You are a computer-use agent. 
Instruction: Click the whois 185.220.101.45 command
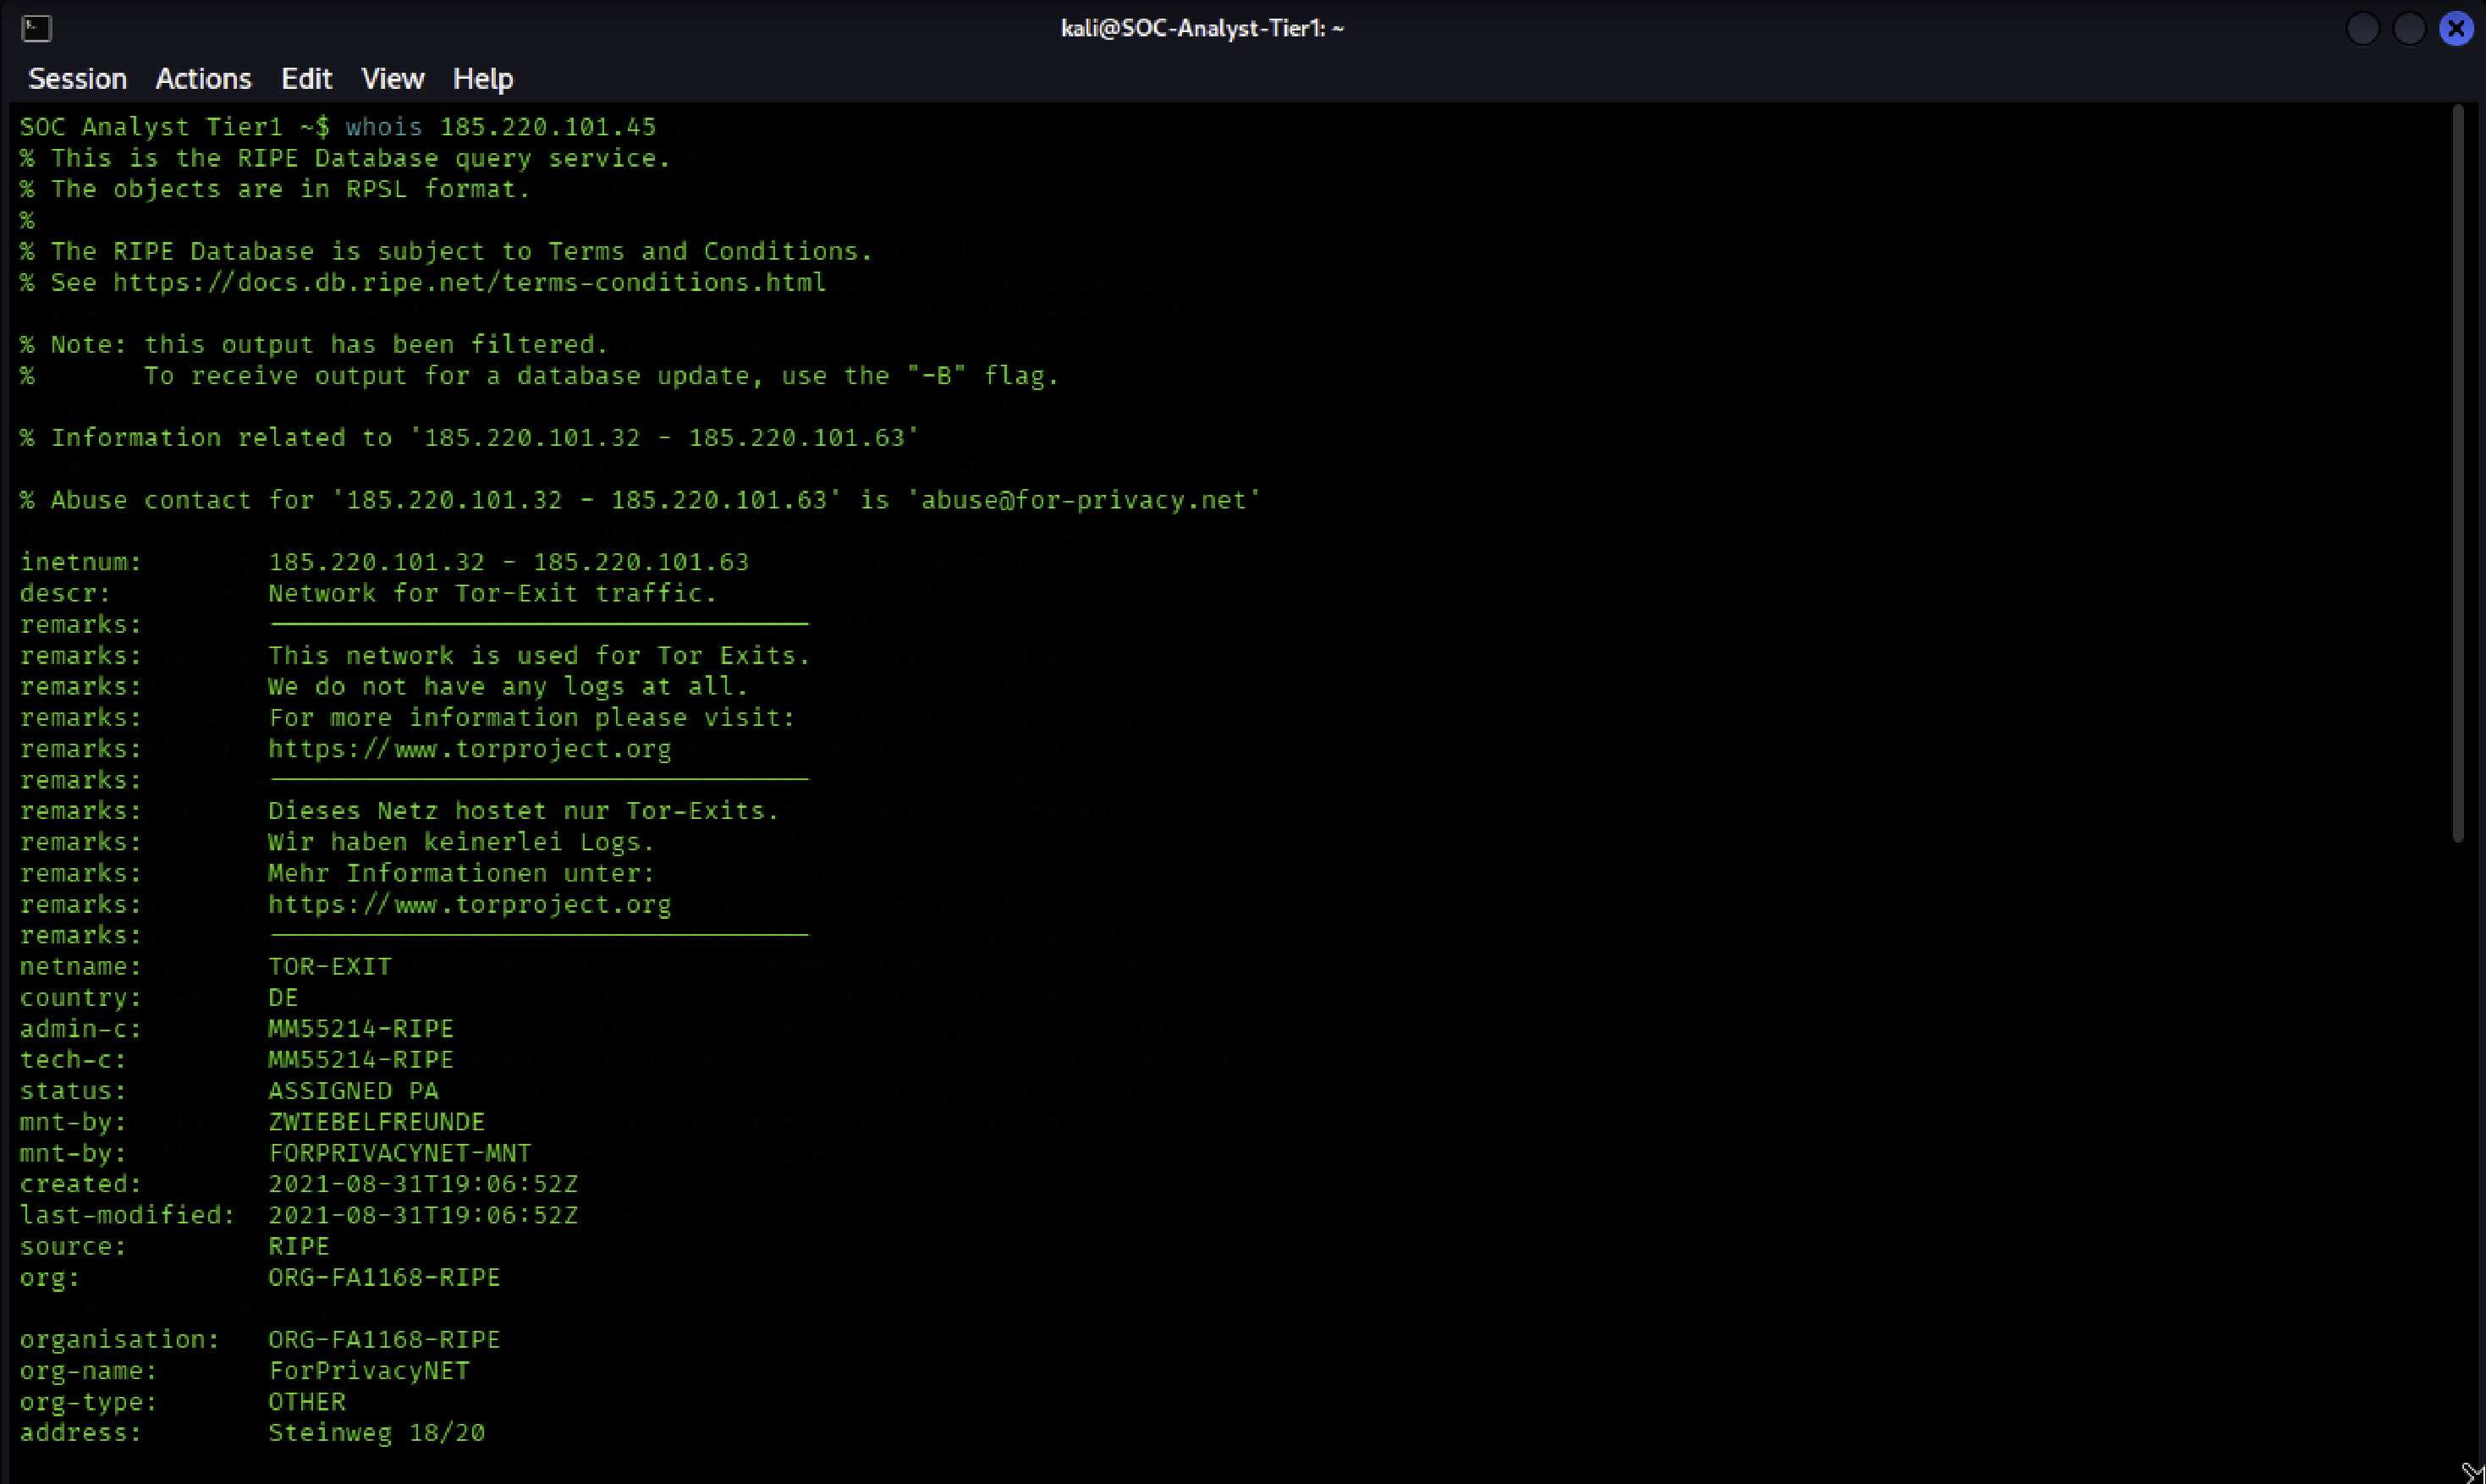pos(501,127)
